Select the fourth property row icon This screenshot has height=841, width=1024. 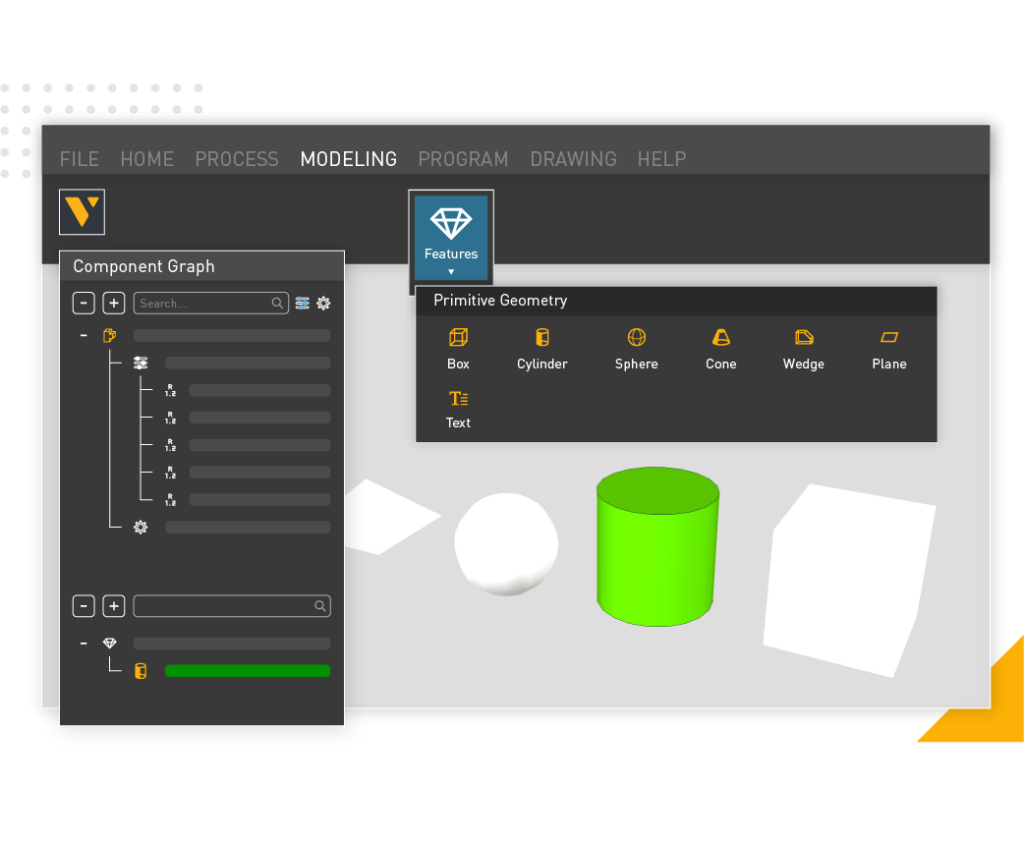pyautogui.click(x=170, y=473)
